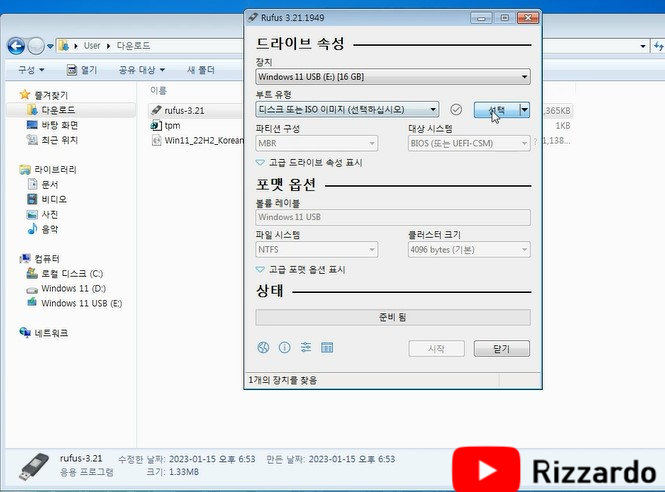
Task: Click the 볼륨 레이블 volume label field
Action: (x=393, y=217)
